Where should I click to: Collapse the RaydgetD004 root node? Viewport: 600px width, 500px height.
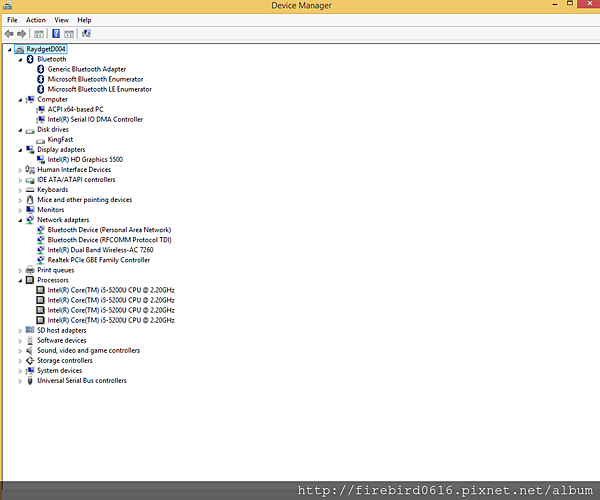coord(10,50)
